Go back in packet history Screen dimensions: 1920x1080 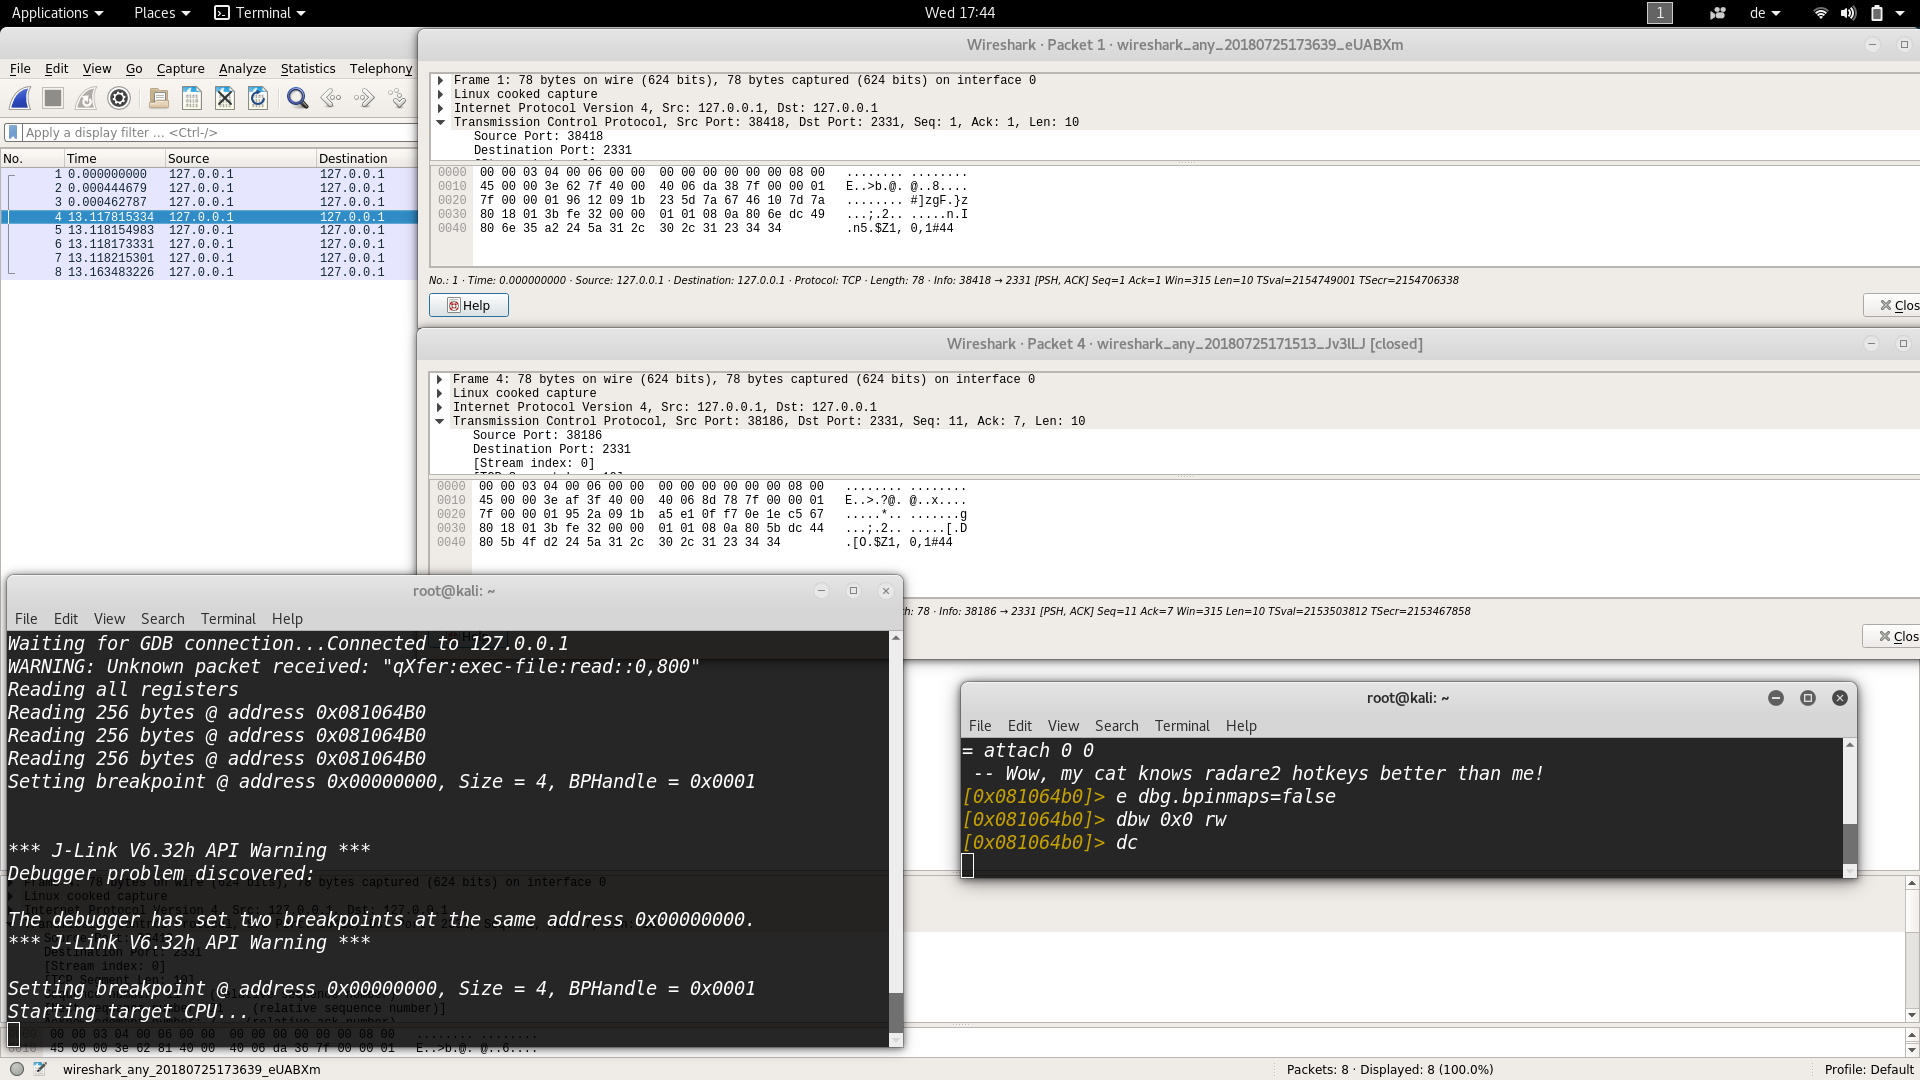tap(331, 98)
